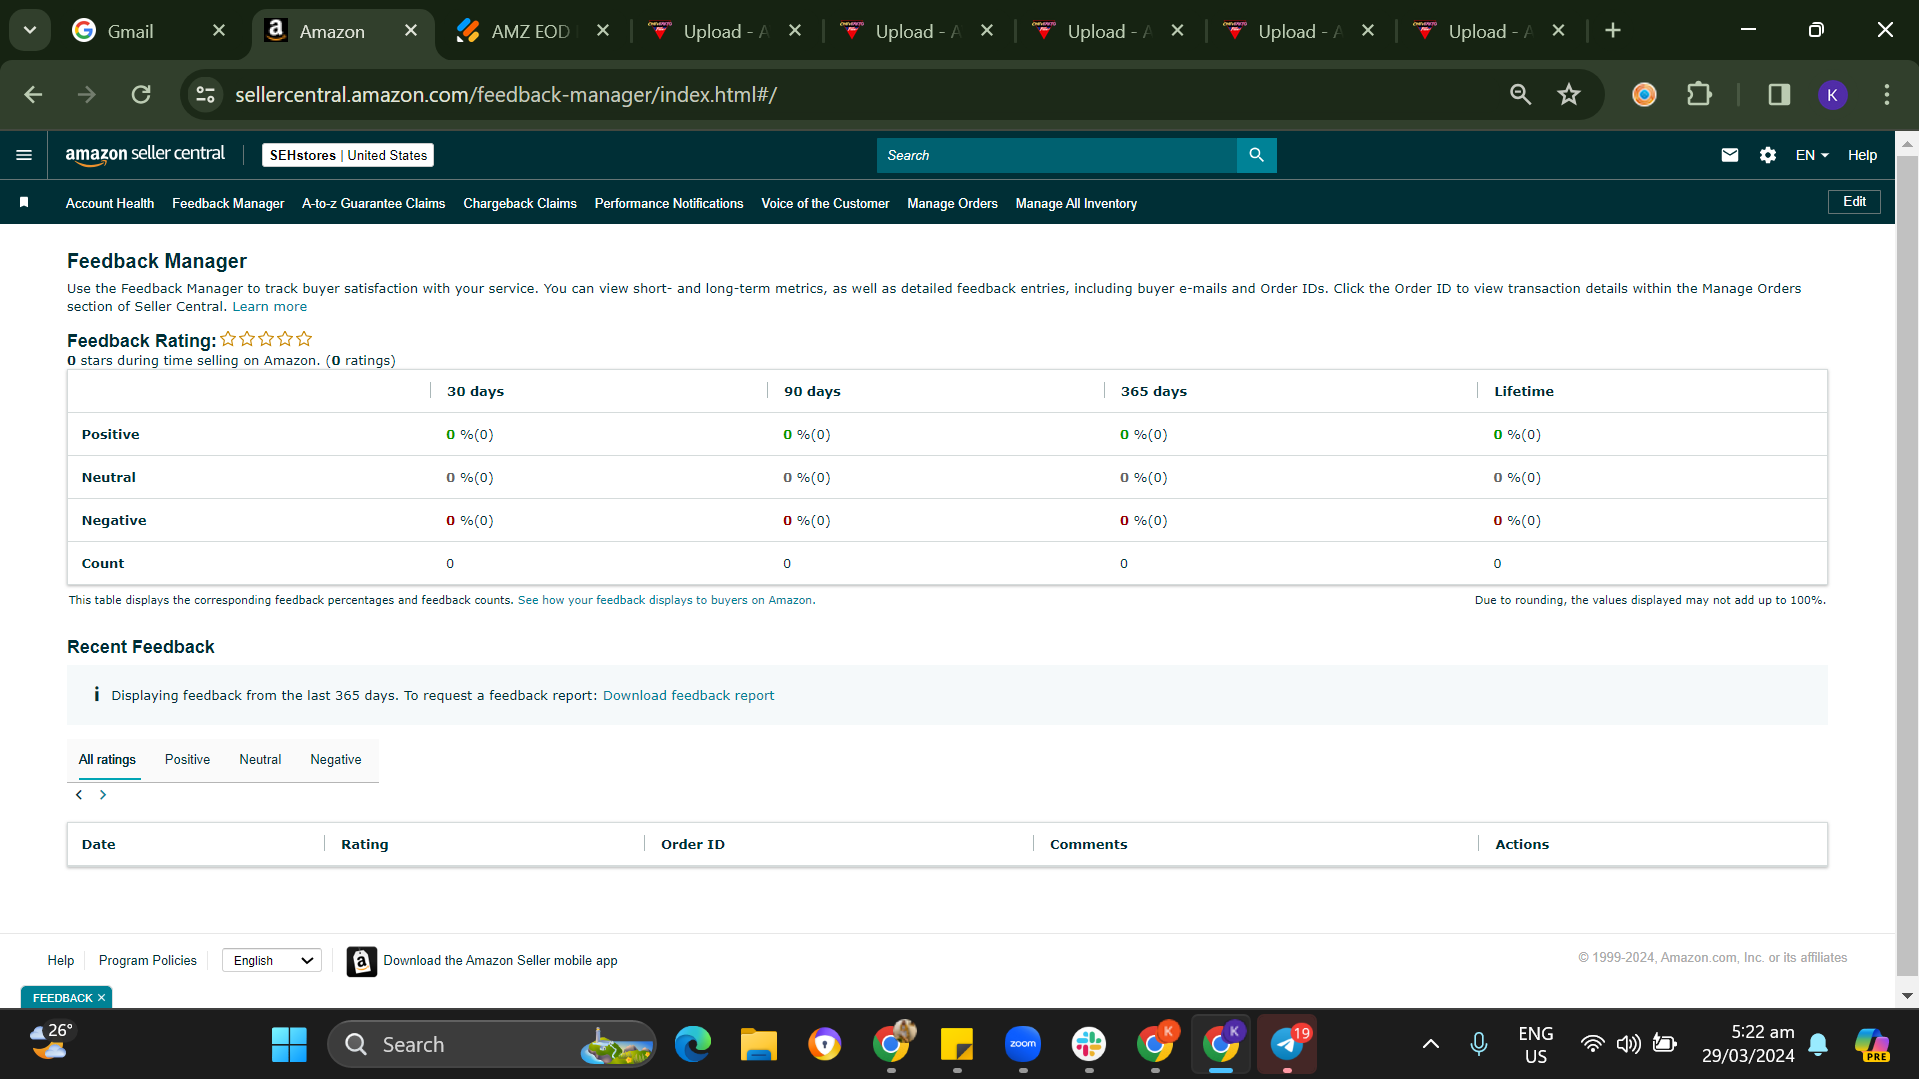Open the browser extensions puzzle icon
This screenshot has width=1919, height=1079.
(1699, 95)
